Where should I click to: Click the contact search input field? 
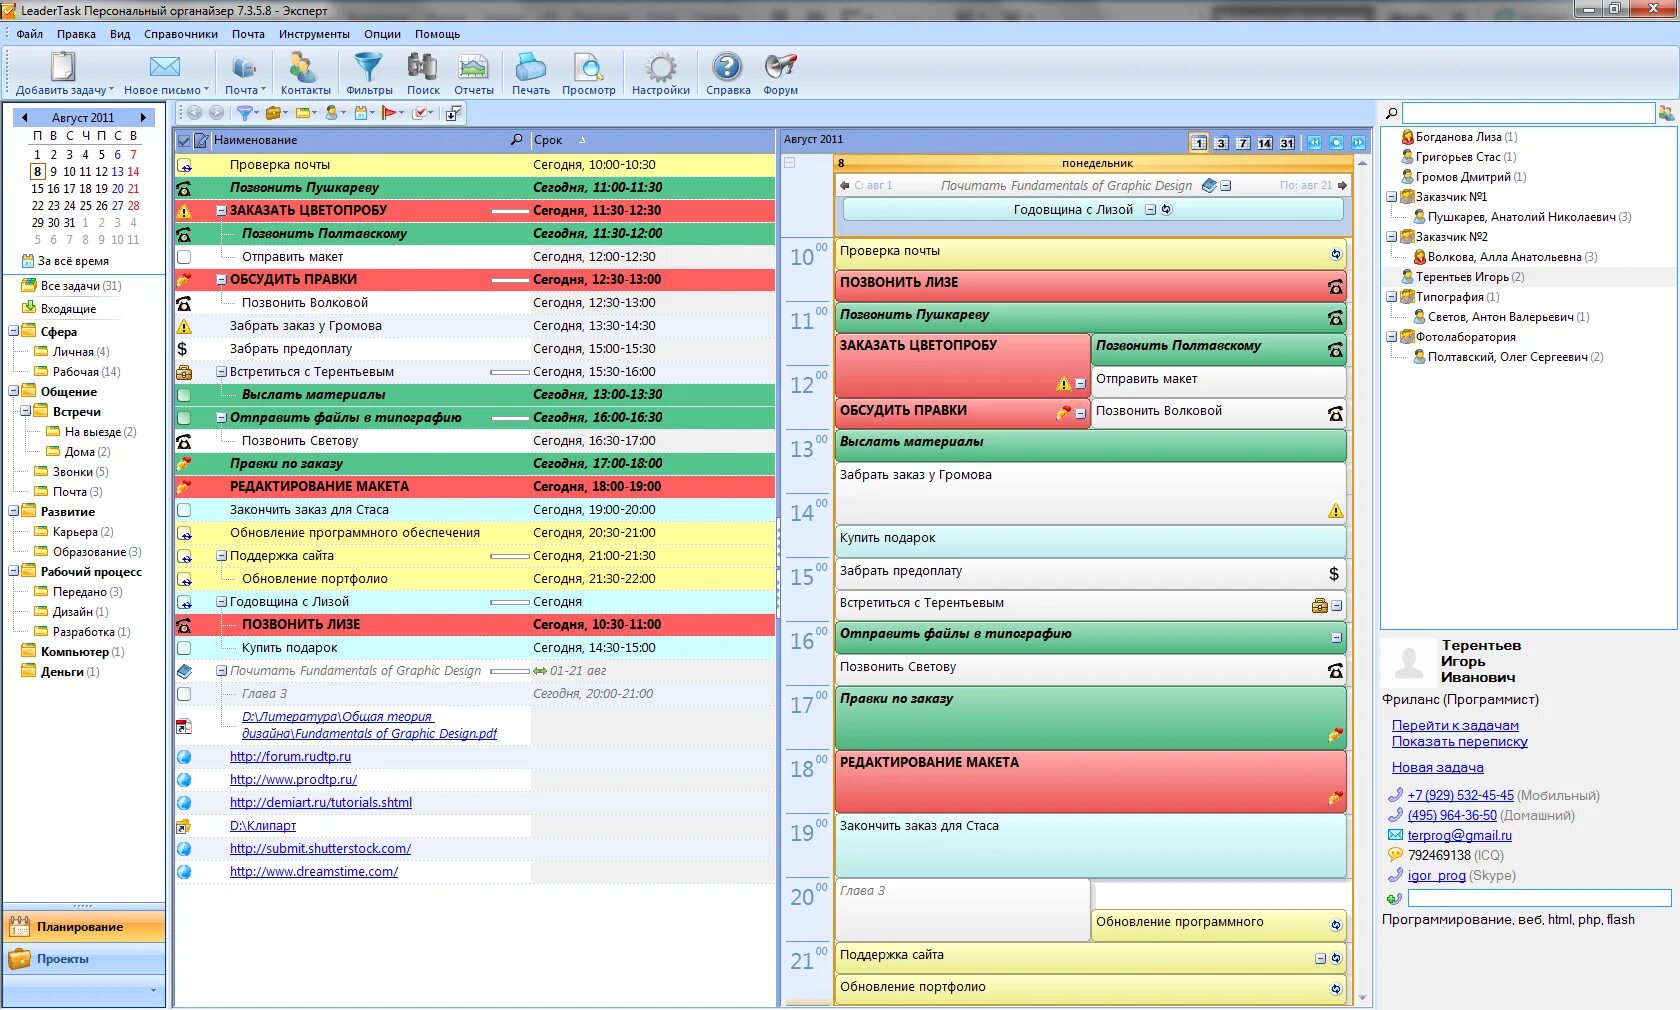click(1527, 113)
